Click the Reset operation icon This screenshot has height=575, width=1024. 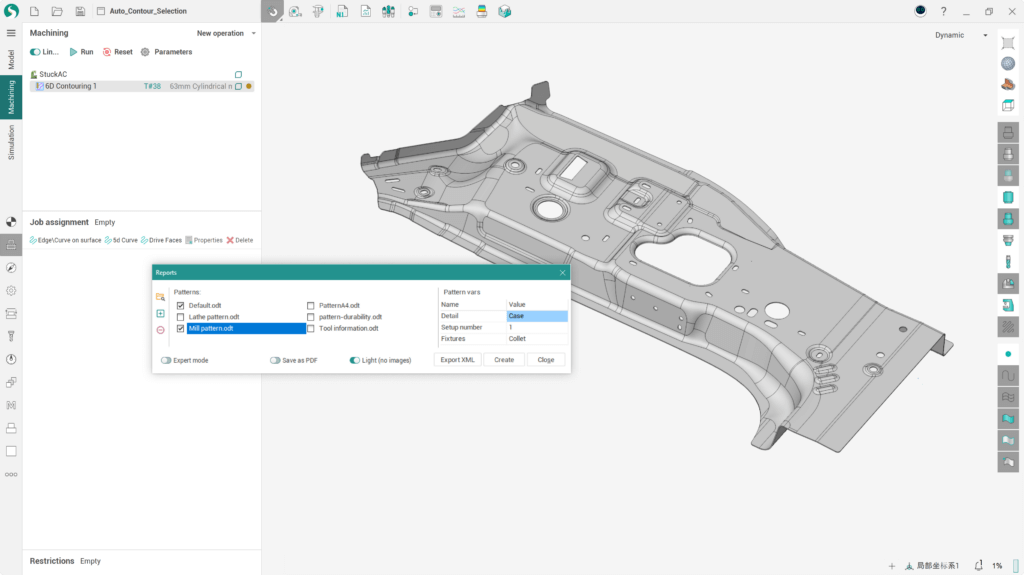107,52
